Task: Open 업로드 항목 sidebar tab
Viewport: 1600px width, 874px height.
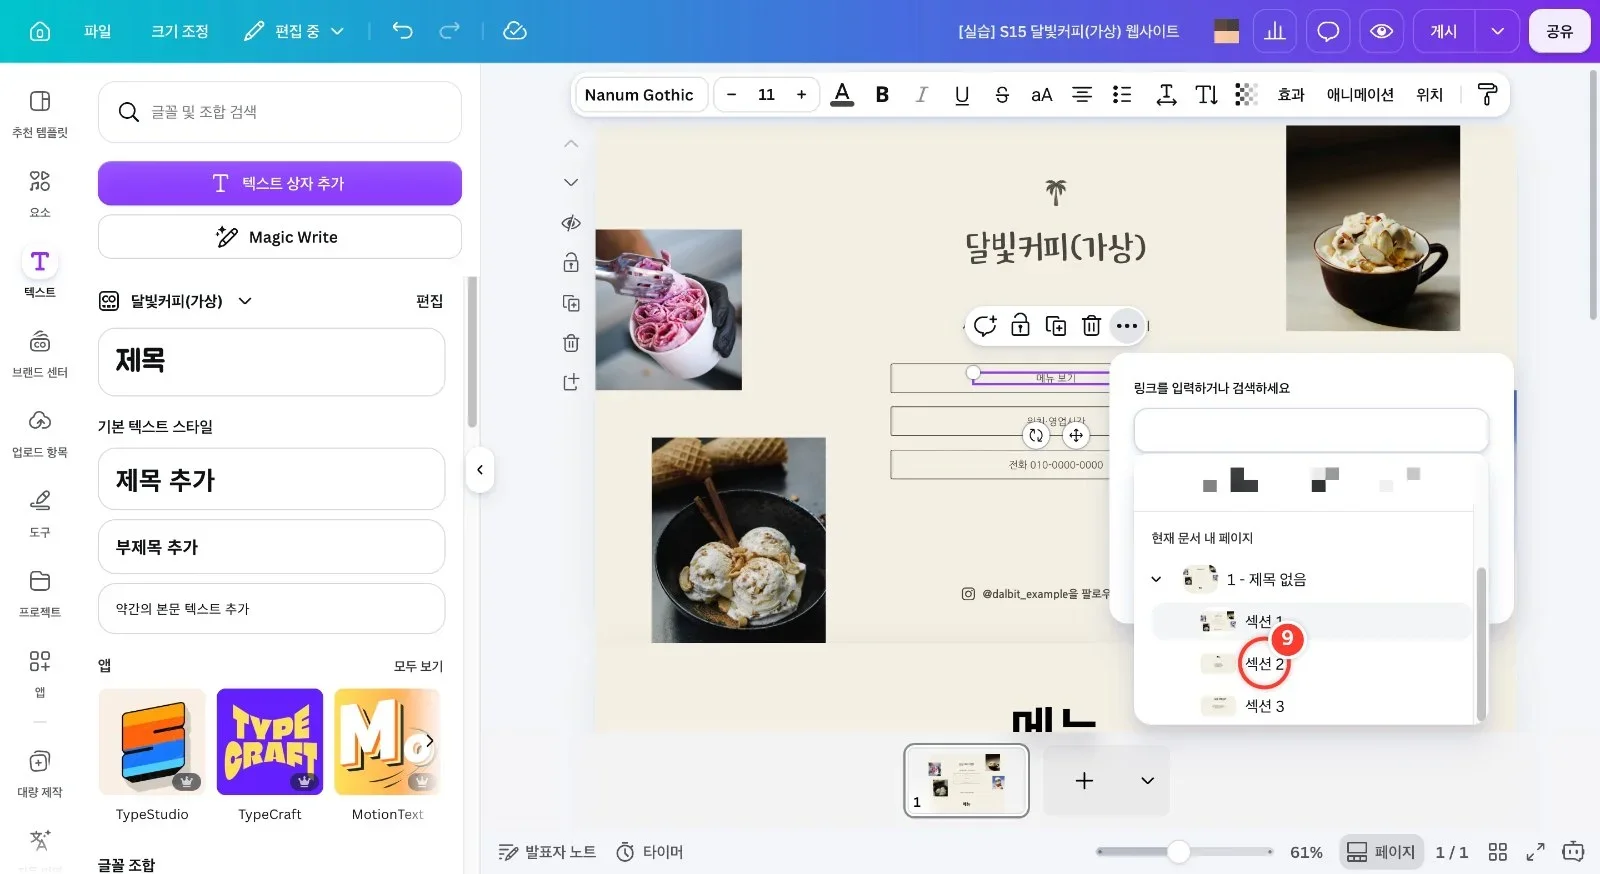Action: (40, 433)
